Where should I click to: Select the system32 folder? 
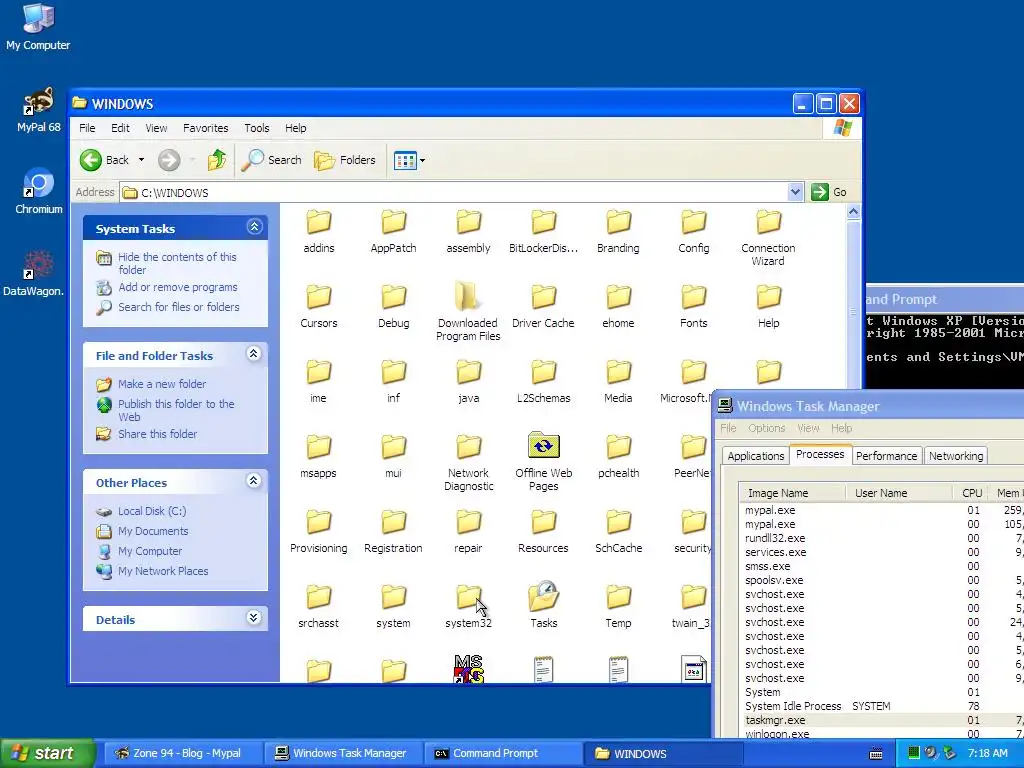tap(468, 607)
